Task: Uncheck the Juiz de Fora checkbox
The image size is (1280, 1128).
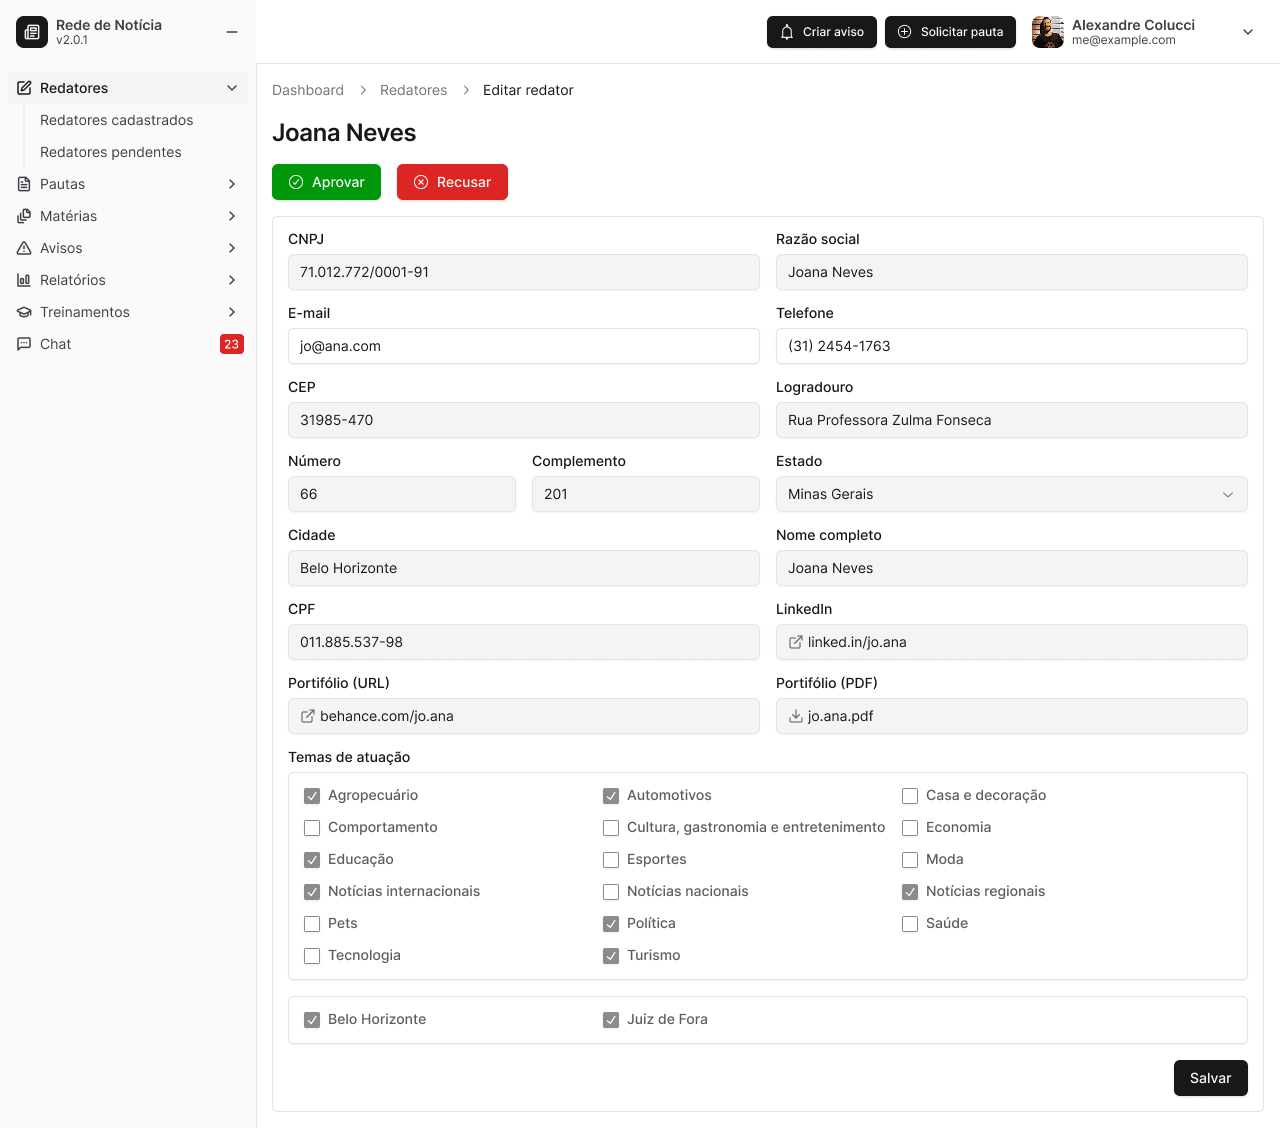Action: point(611,1020)
